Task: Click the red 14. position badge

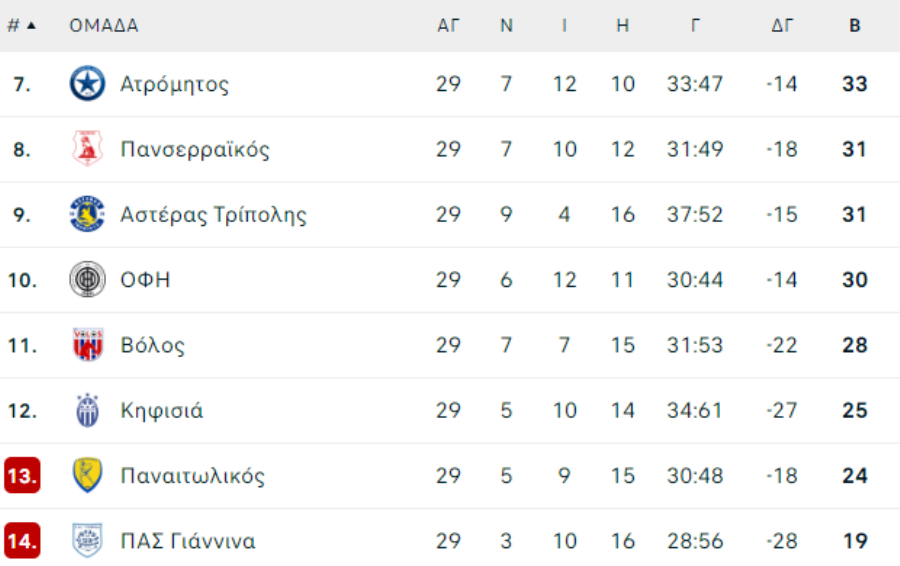Action: [x=22, y=540]
